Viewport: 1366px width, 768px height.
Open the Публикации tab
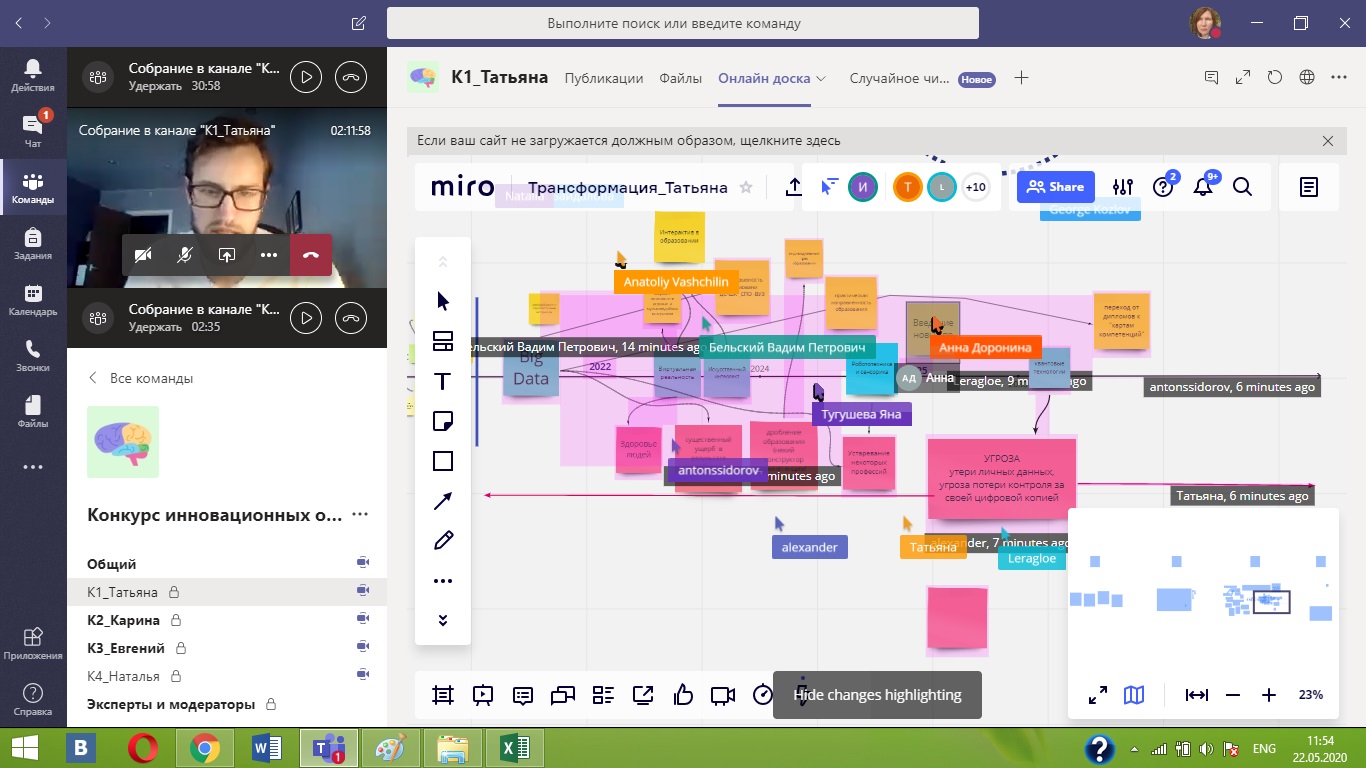tap(603, 78)
